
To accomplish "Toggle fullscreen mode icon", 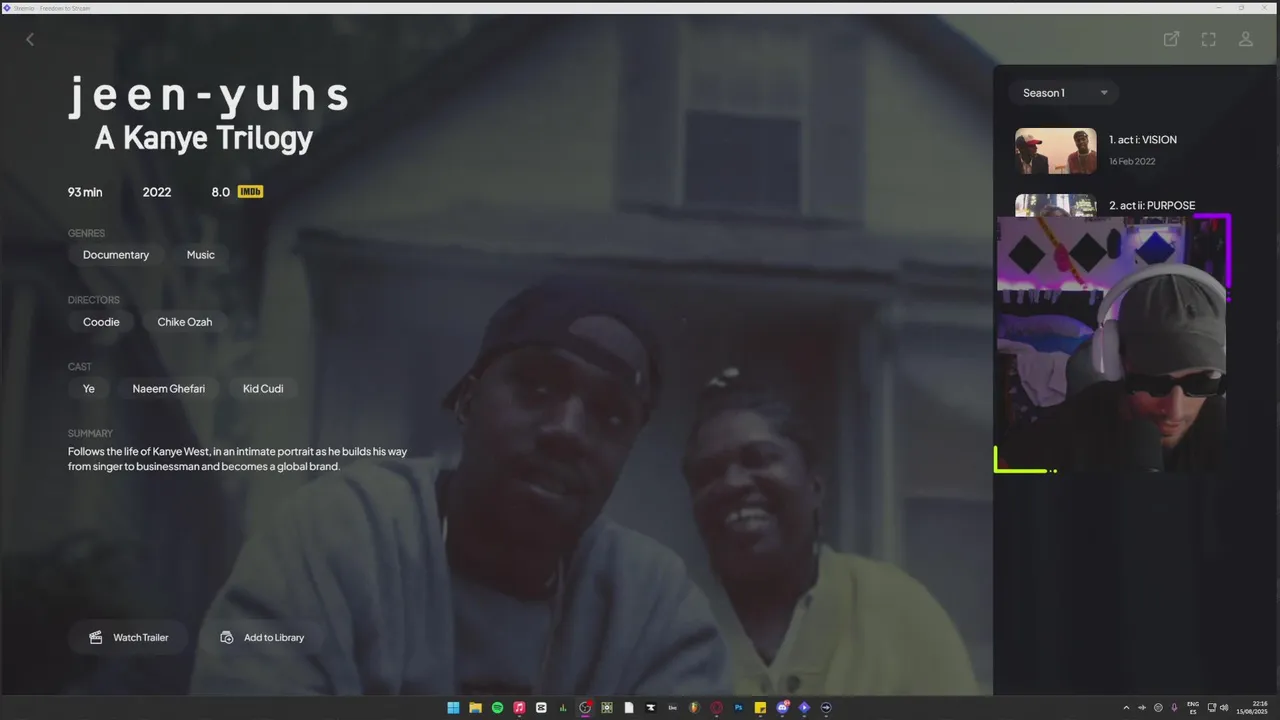I will tap(1208, 39).
